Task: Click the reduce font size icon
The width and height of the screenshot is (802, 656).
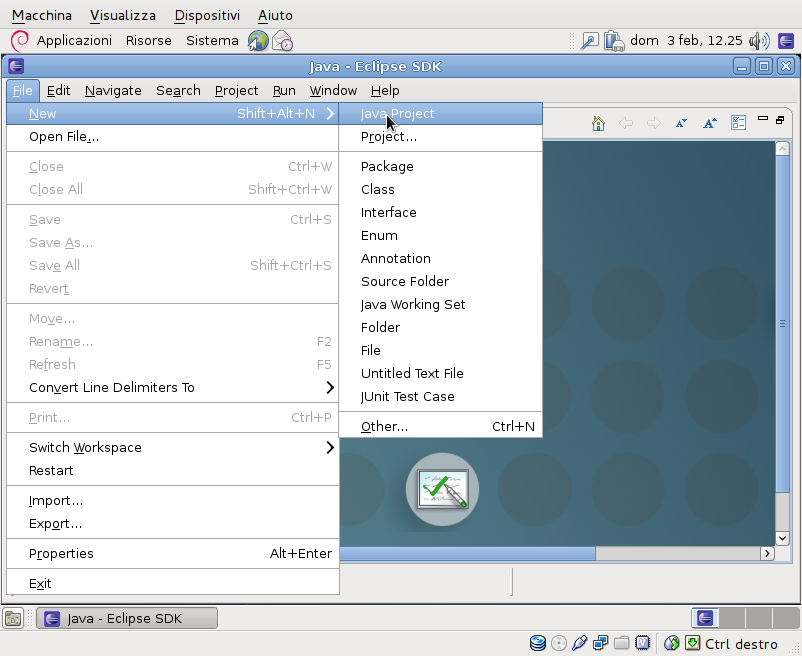Action: pyautogui.click(x=681, y=123)
